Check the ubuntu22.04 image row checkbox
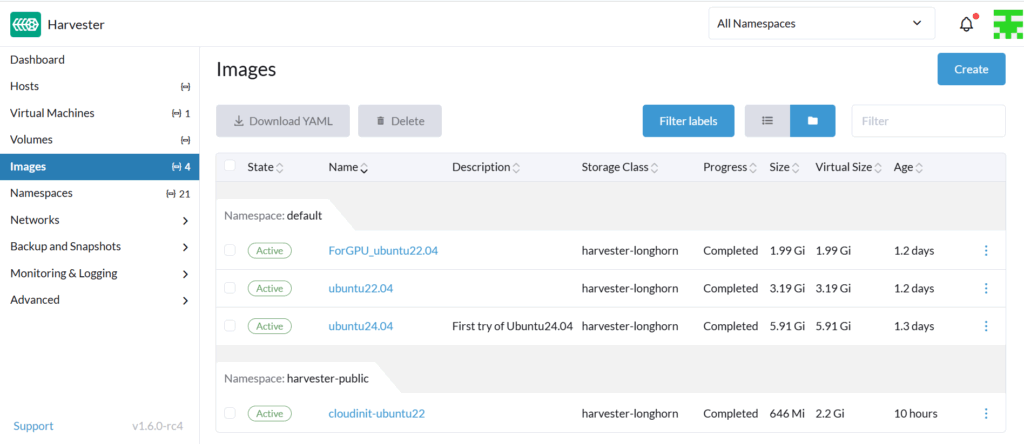The height and width of the screenshot is (444, 1024). (230, 288)
